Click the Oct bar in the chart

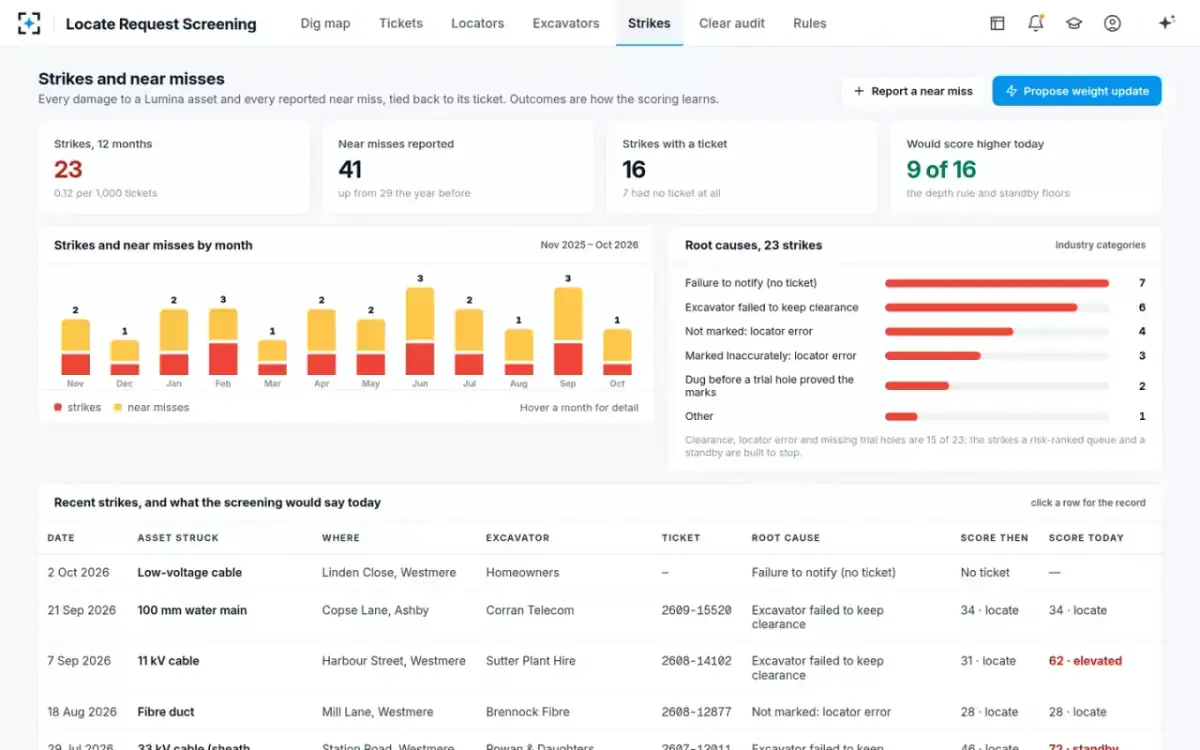(x=617, y=352)
